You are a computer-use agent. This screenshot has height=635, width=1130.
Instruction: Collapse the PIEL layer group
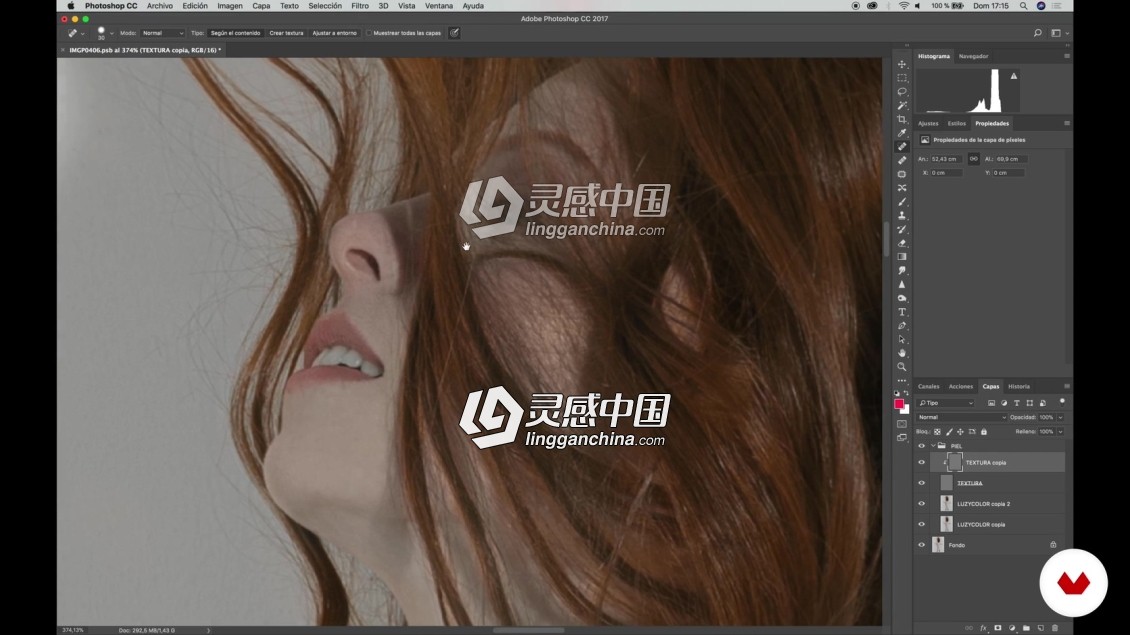pos(933,445)
